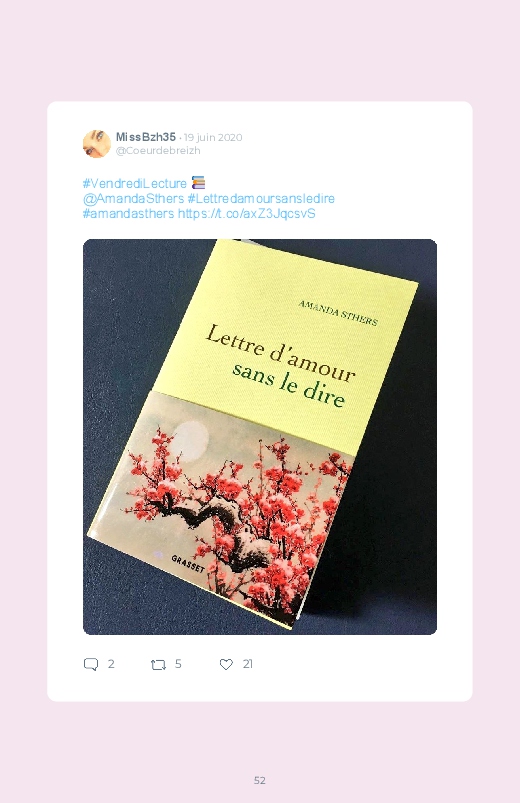
Task: Open the reply speech bubble icon
Action: point(91,664)
